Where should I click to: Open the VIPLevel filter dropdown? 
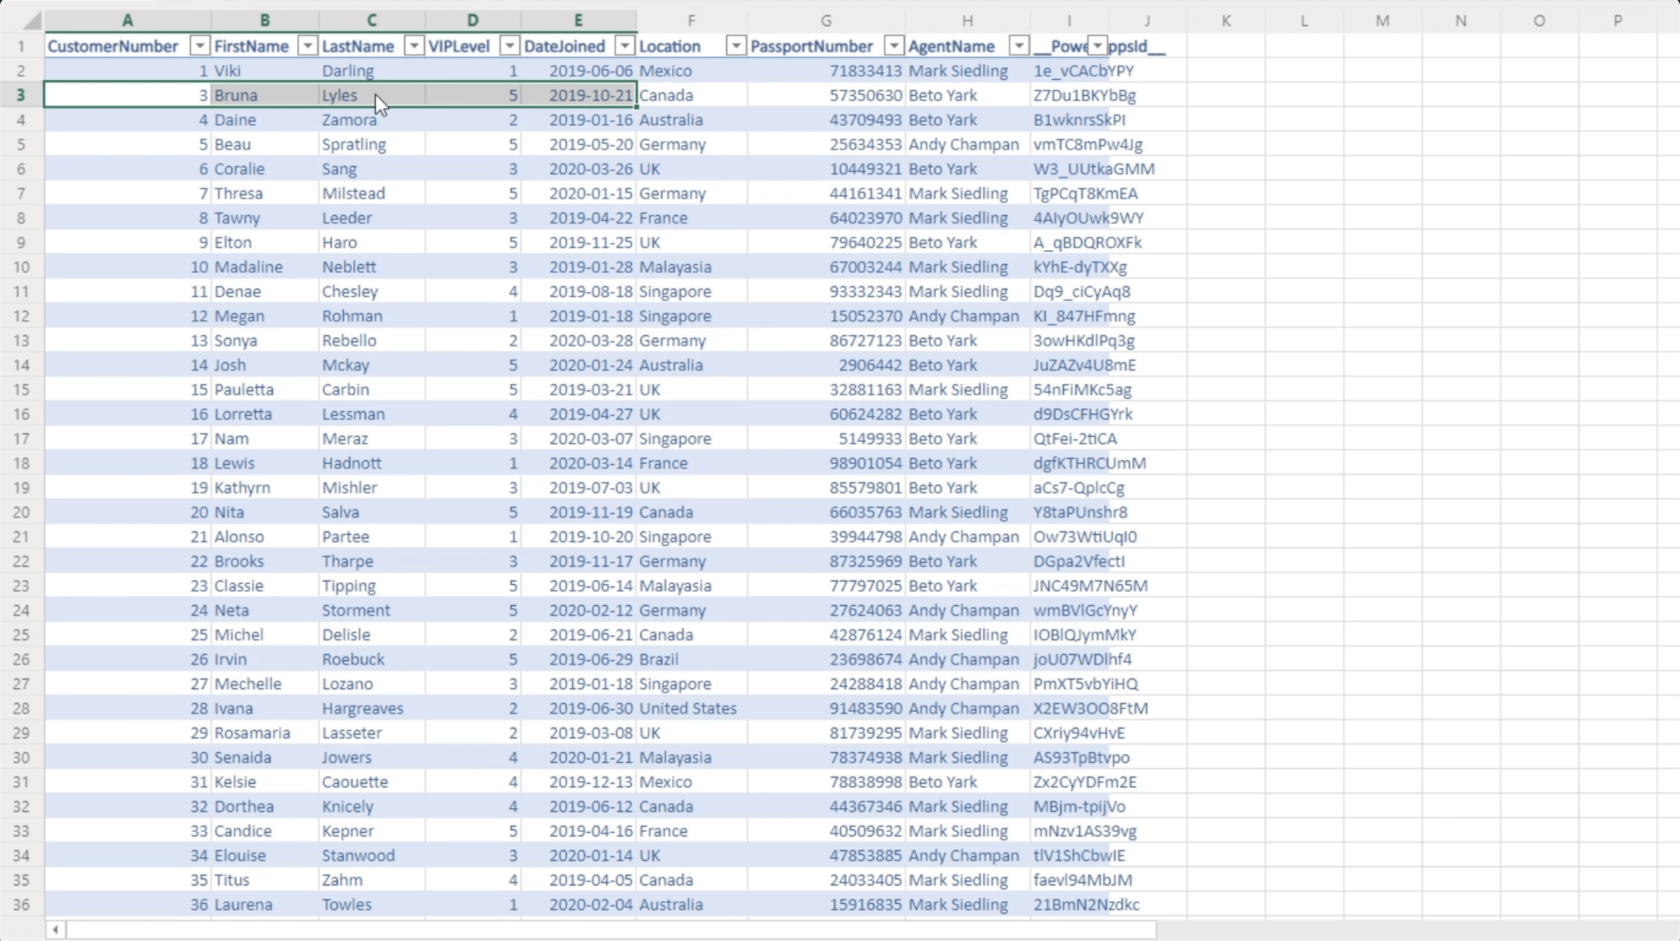(x=509, y=46)
